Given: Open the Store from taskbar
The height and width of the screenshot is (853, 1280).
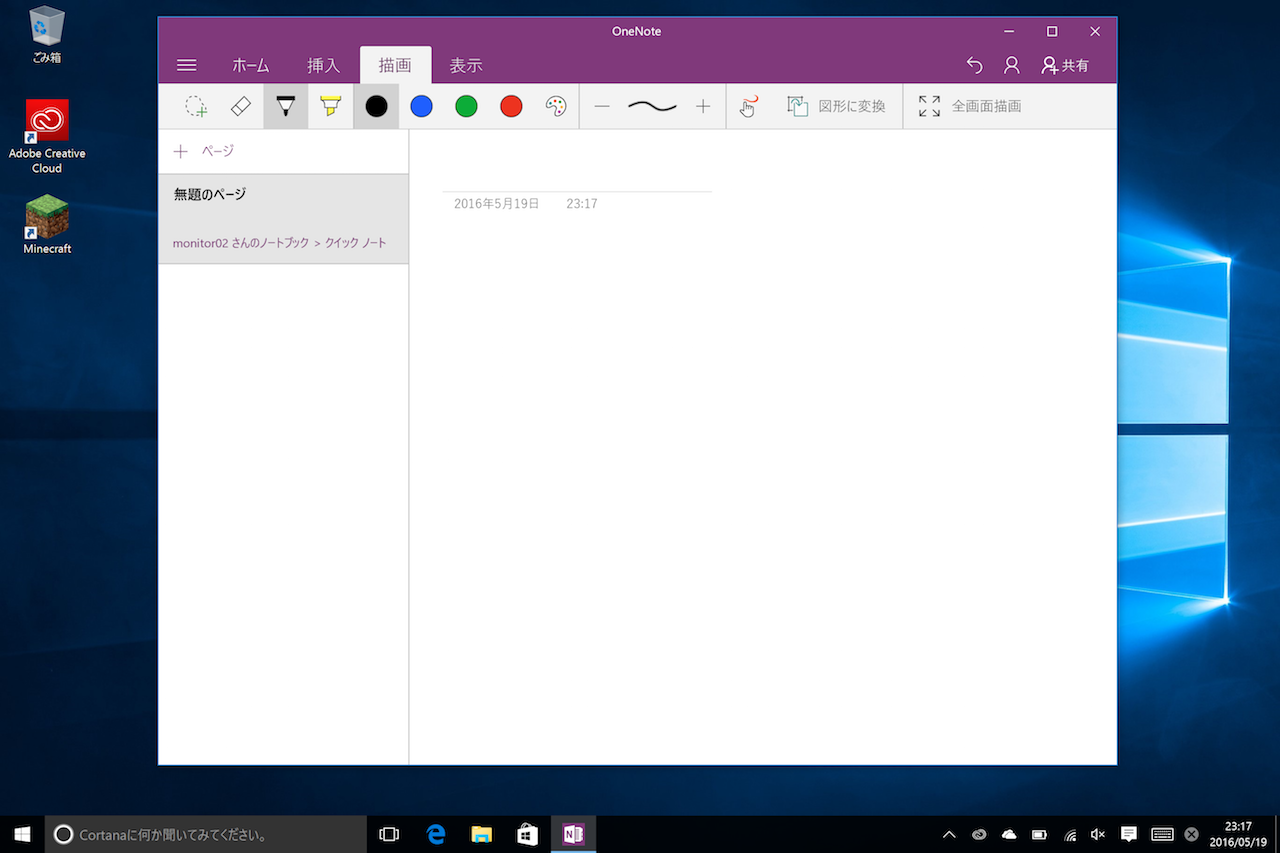Looking at the screenshot, I should [528, 834].
